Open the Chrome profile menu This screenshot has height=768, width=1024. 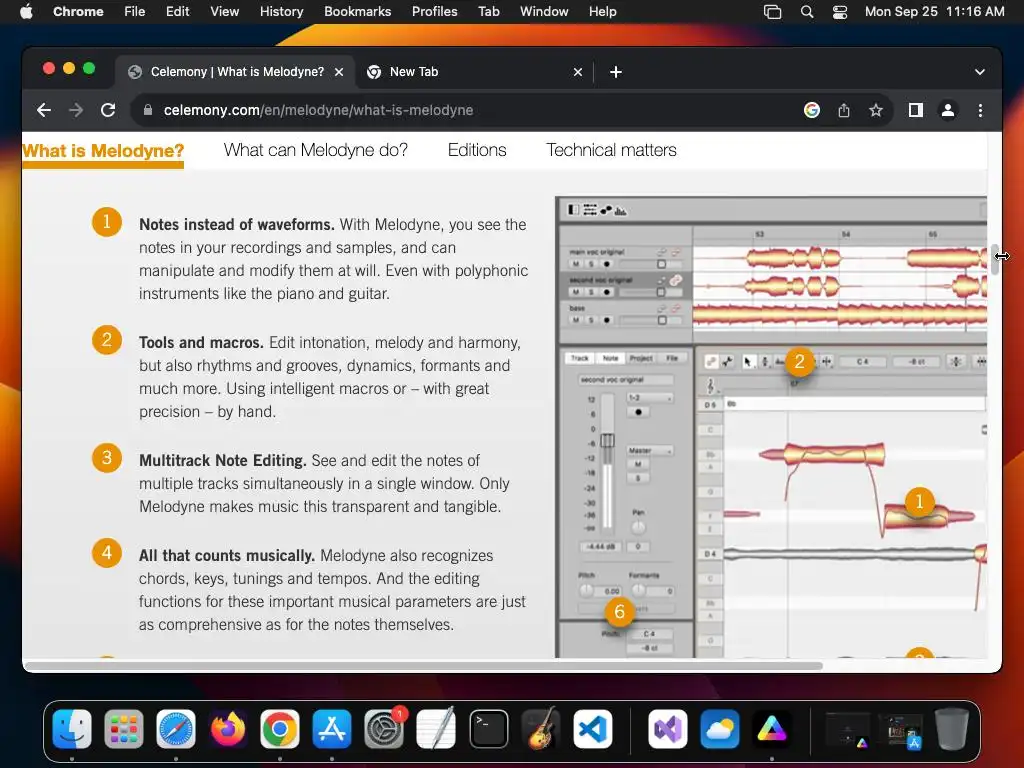[x=948, y=110]
